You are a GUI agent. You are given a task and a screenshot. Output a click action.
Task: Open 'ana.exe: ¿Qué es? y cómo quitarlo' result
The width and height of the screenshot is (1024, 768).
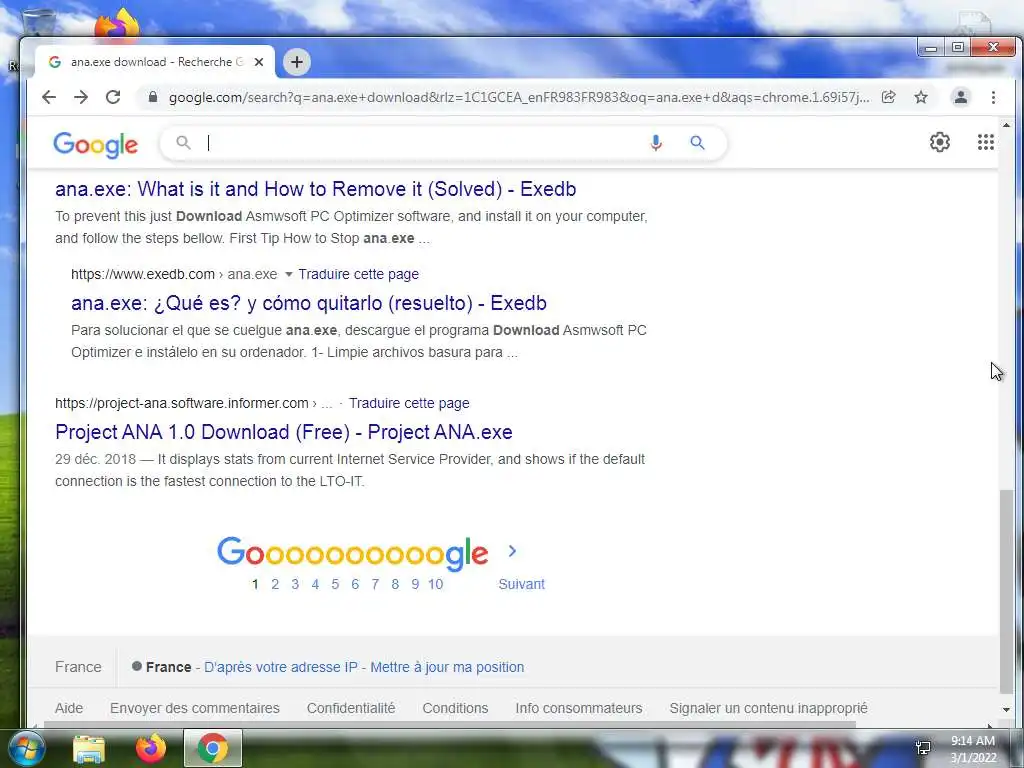click(x=309, y=303)
